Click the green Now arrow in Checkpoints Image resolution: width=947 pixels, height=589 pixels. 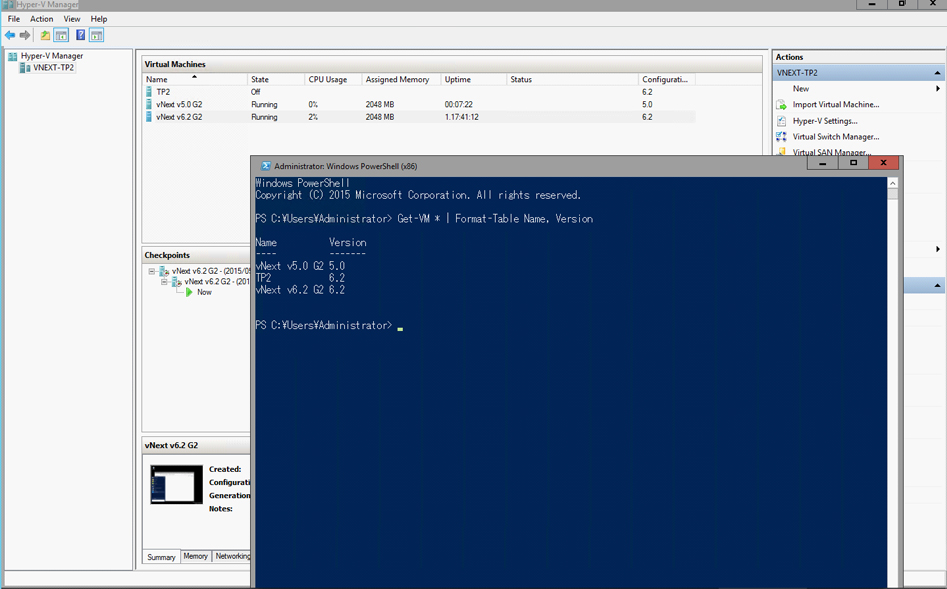[x=189, y=292]
